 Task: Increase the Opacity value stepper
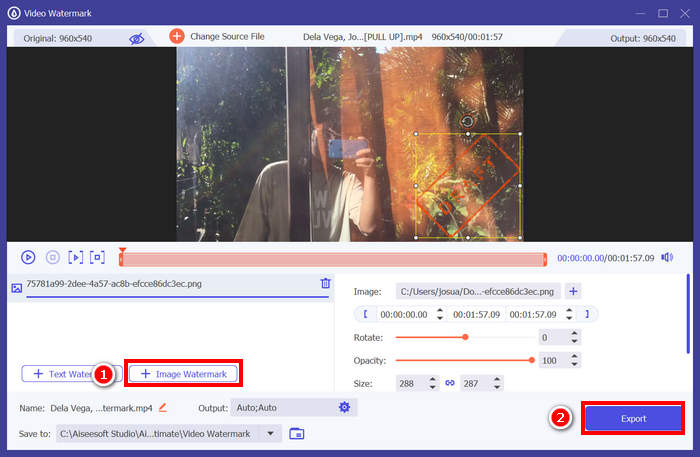point(573,355)
